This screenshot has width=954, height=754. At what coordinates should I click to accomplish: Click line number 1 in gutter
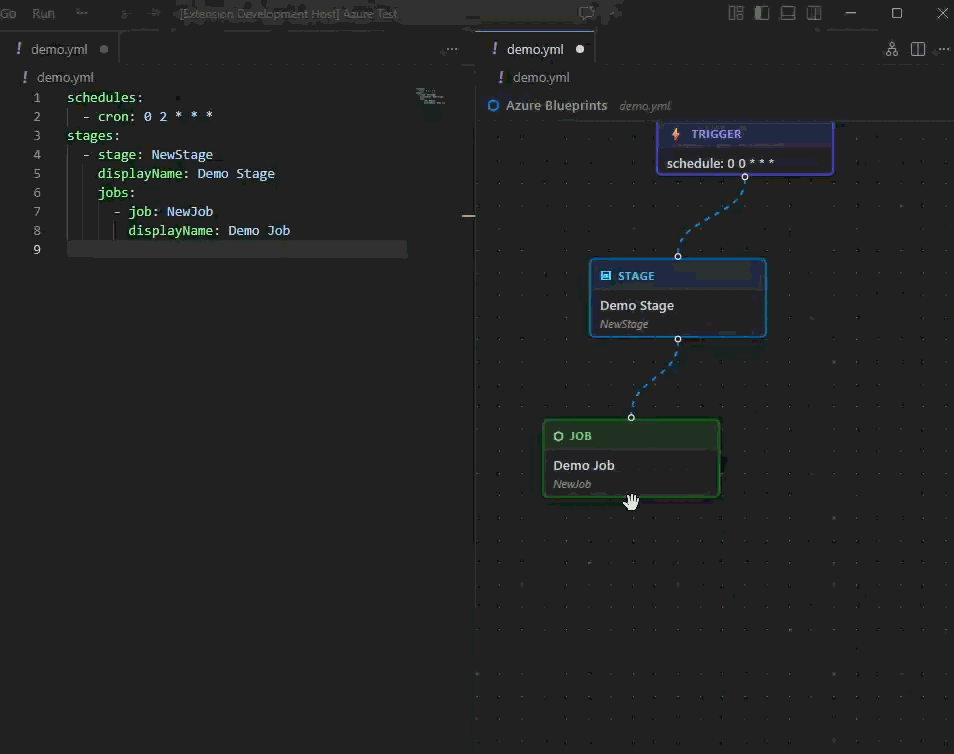point(37,97)
